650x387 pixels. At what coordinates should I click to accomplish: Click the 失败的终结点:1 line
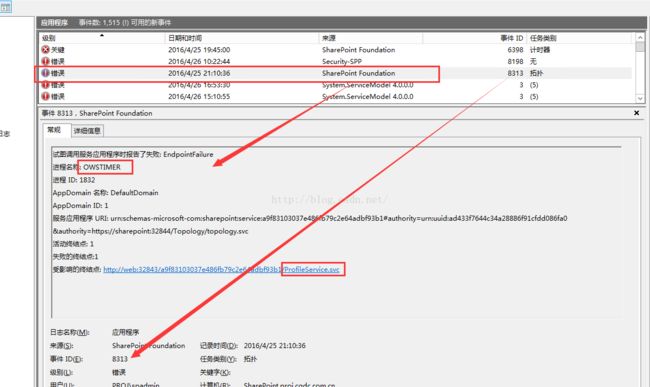coord(75,256)
